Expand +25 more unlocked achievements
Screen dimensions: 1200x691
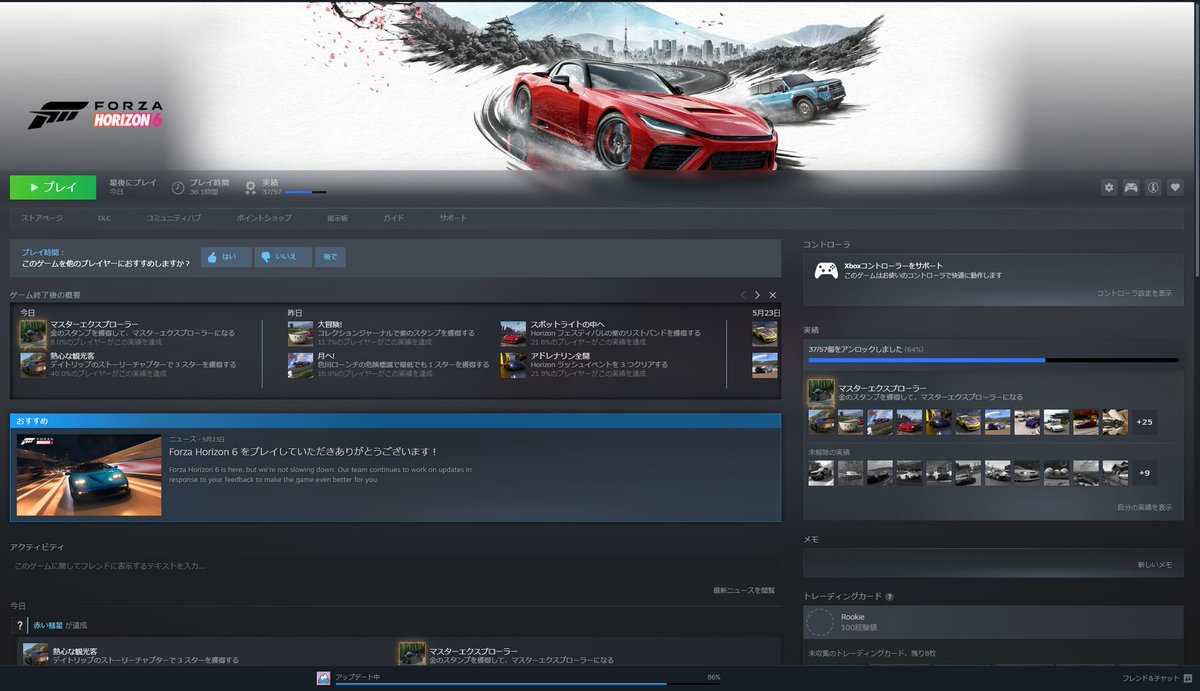1144,422
